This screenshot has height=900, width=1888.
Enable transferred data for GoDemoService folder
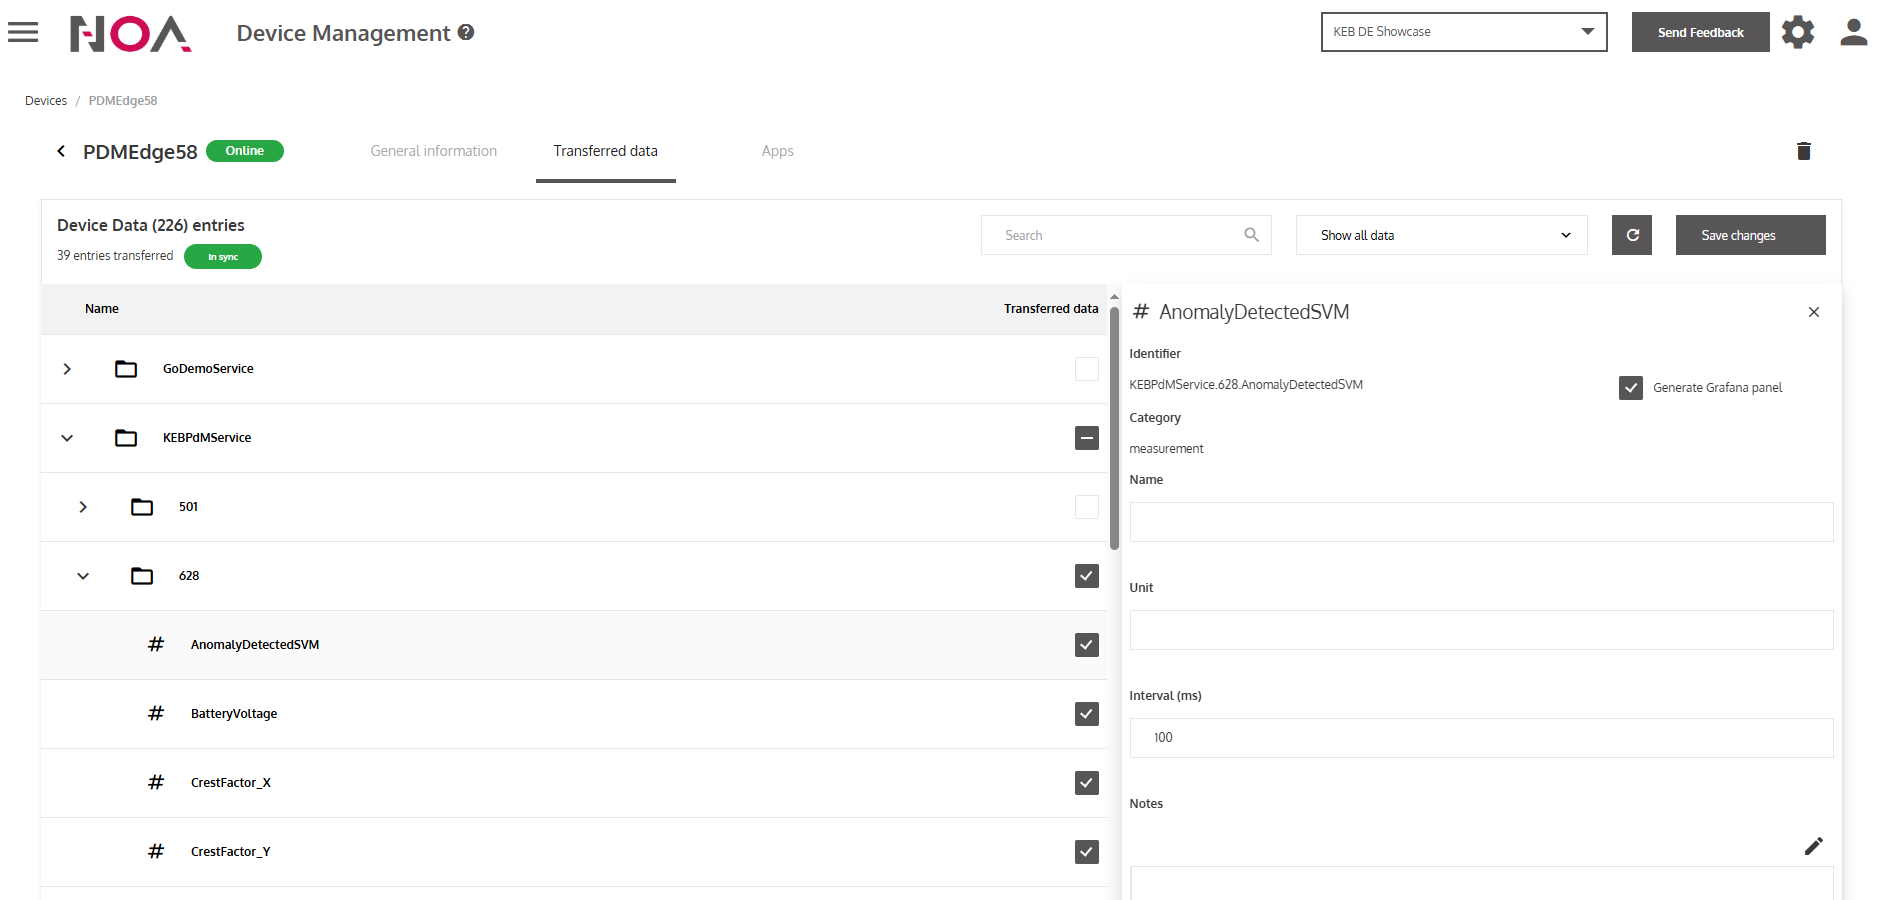(1086, 369)
